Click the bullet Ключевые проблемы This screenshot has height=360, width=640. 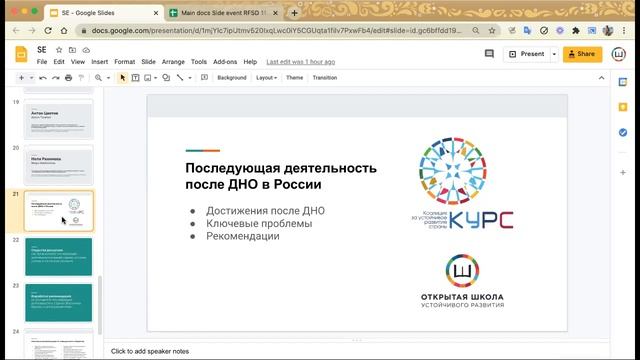pos(259,223)
